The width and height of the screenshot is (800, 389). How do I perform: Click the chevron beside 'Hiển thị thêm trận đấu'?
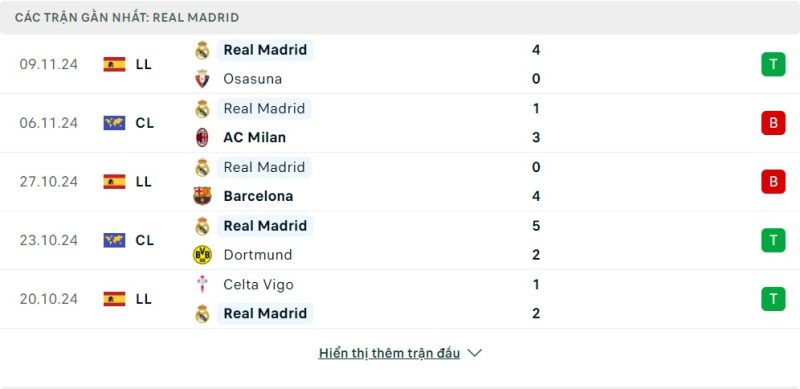(474, 353)
